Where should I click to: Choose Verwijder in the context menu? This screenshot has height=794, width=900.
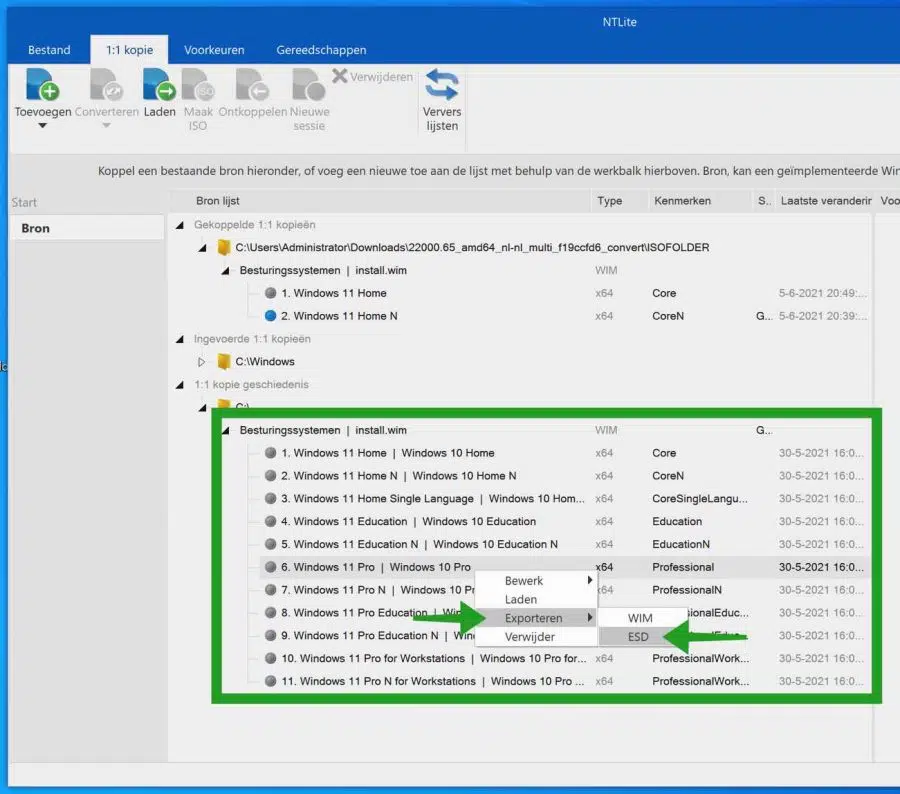coord(536,637)
